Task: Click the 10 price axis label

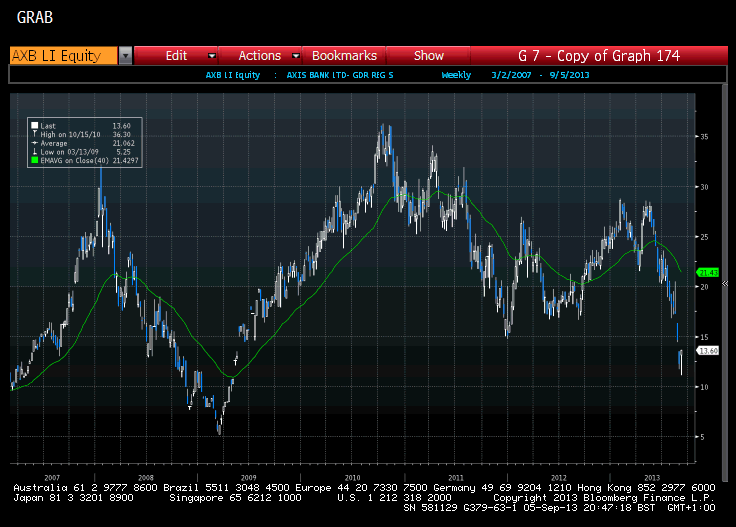Action: (x=704, y=387)
